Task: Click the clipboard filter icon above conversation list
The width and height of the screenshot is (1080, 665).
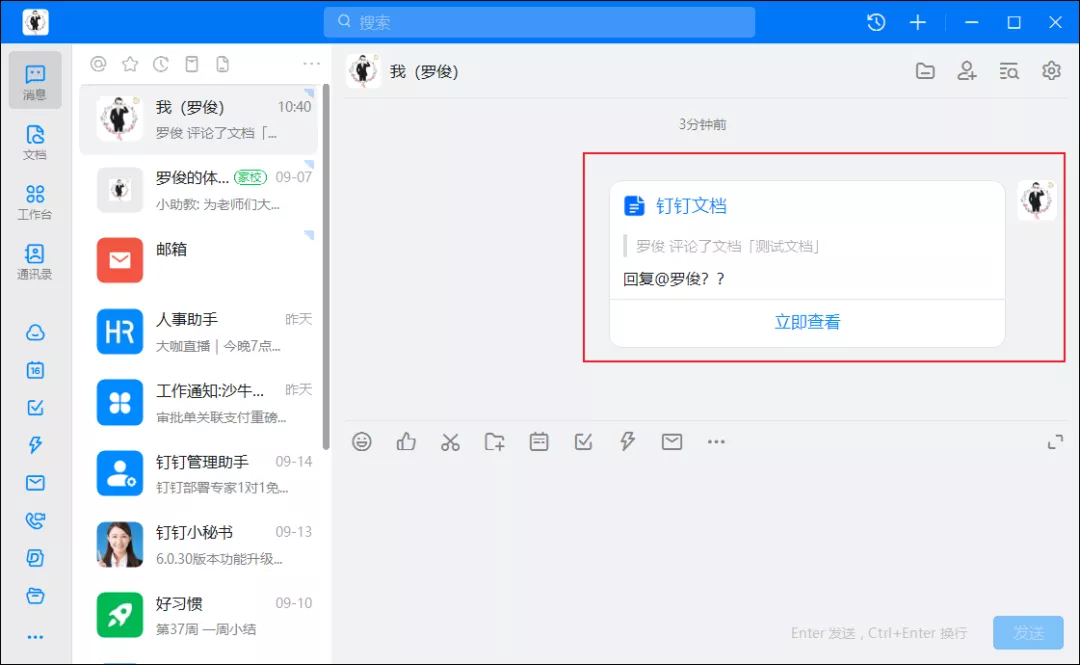Action: pyautogui.click(x=191, y=64)
